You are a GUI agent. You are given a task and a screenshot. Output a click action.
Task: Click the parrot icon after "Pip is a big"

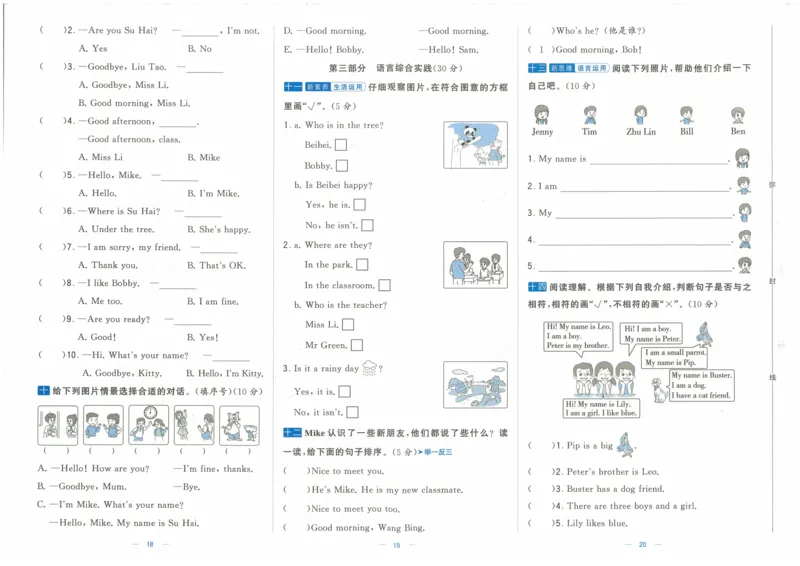(x=626, y=445)
